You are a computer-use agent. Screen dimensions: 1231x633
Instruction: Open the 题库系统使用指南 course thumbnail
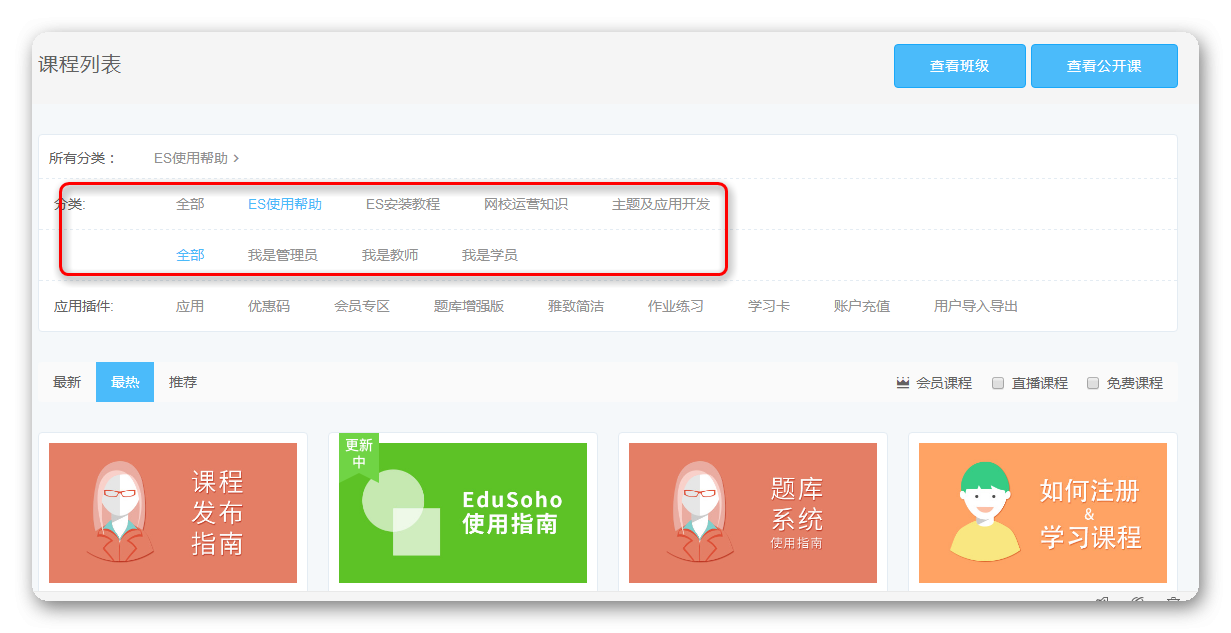coord(753,513)
